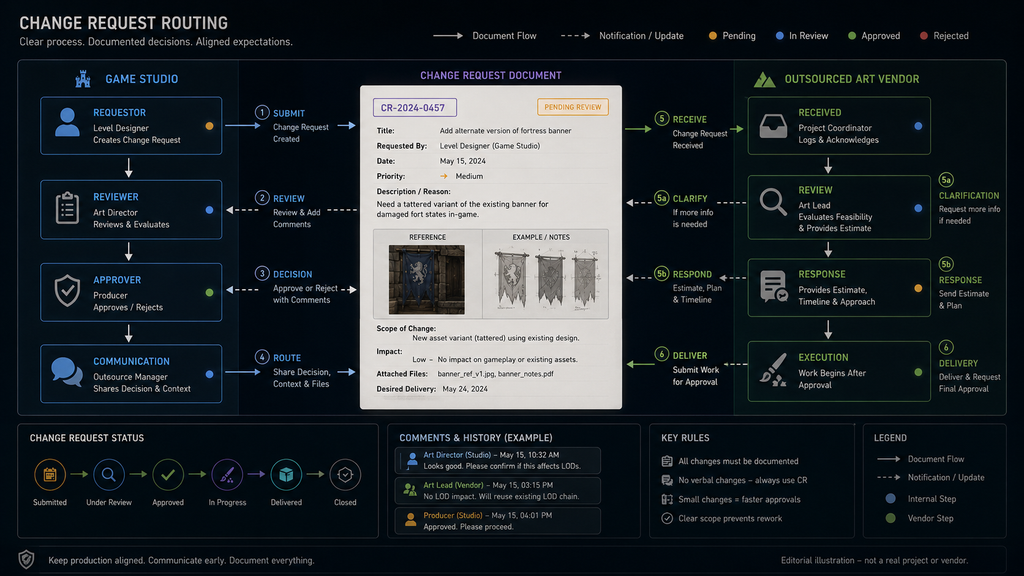Click the 'Comments & History (Example)' heading
This screenshot has width=1024, height=576.
(475, 438)
